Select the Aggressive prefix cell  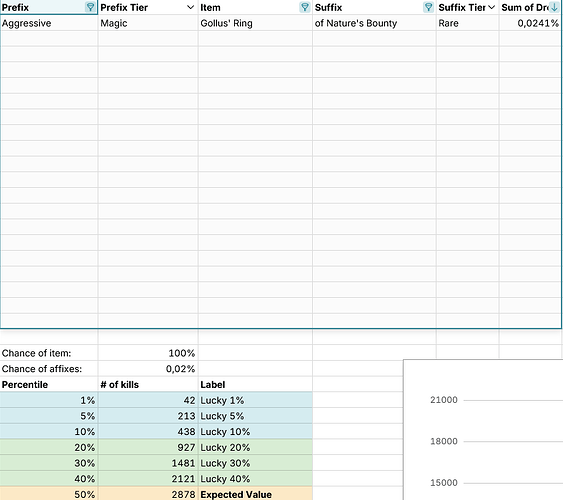[49, 23]
